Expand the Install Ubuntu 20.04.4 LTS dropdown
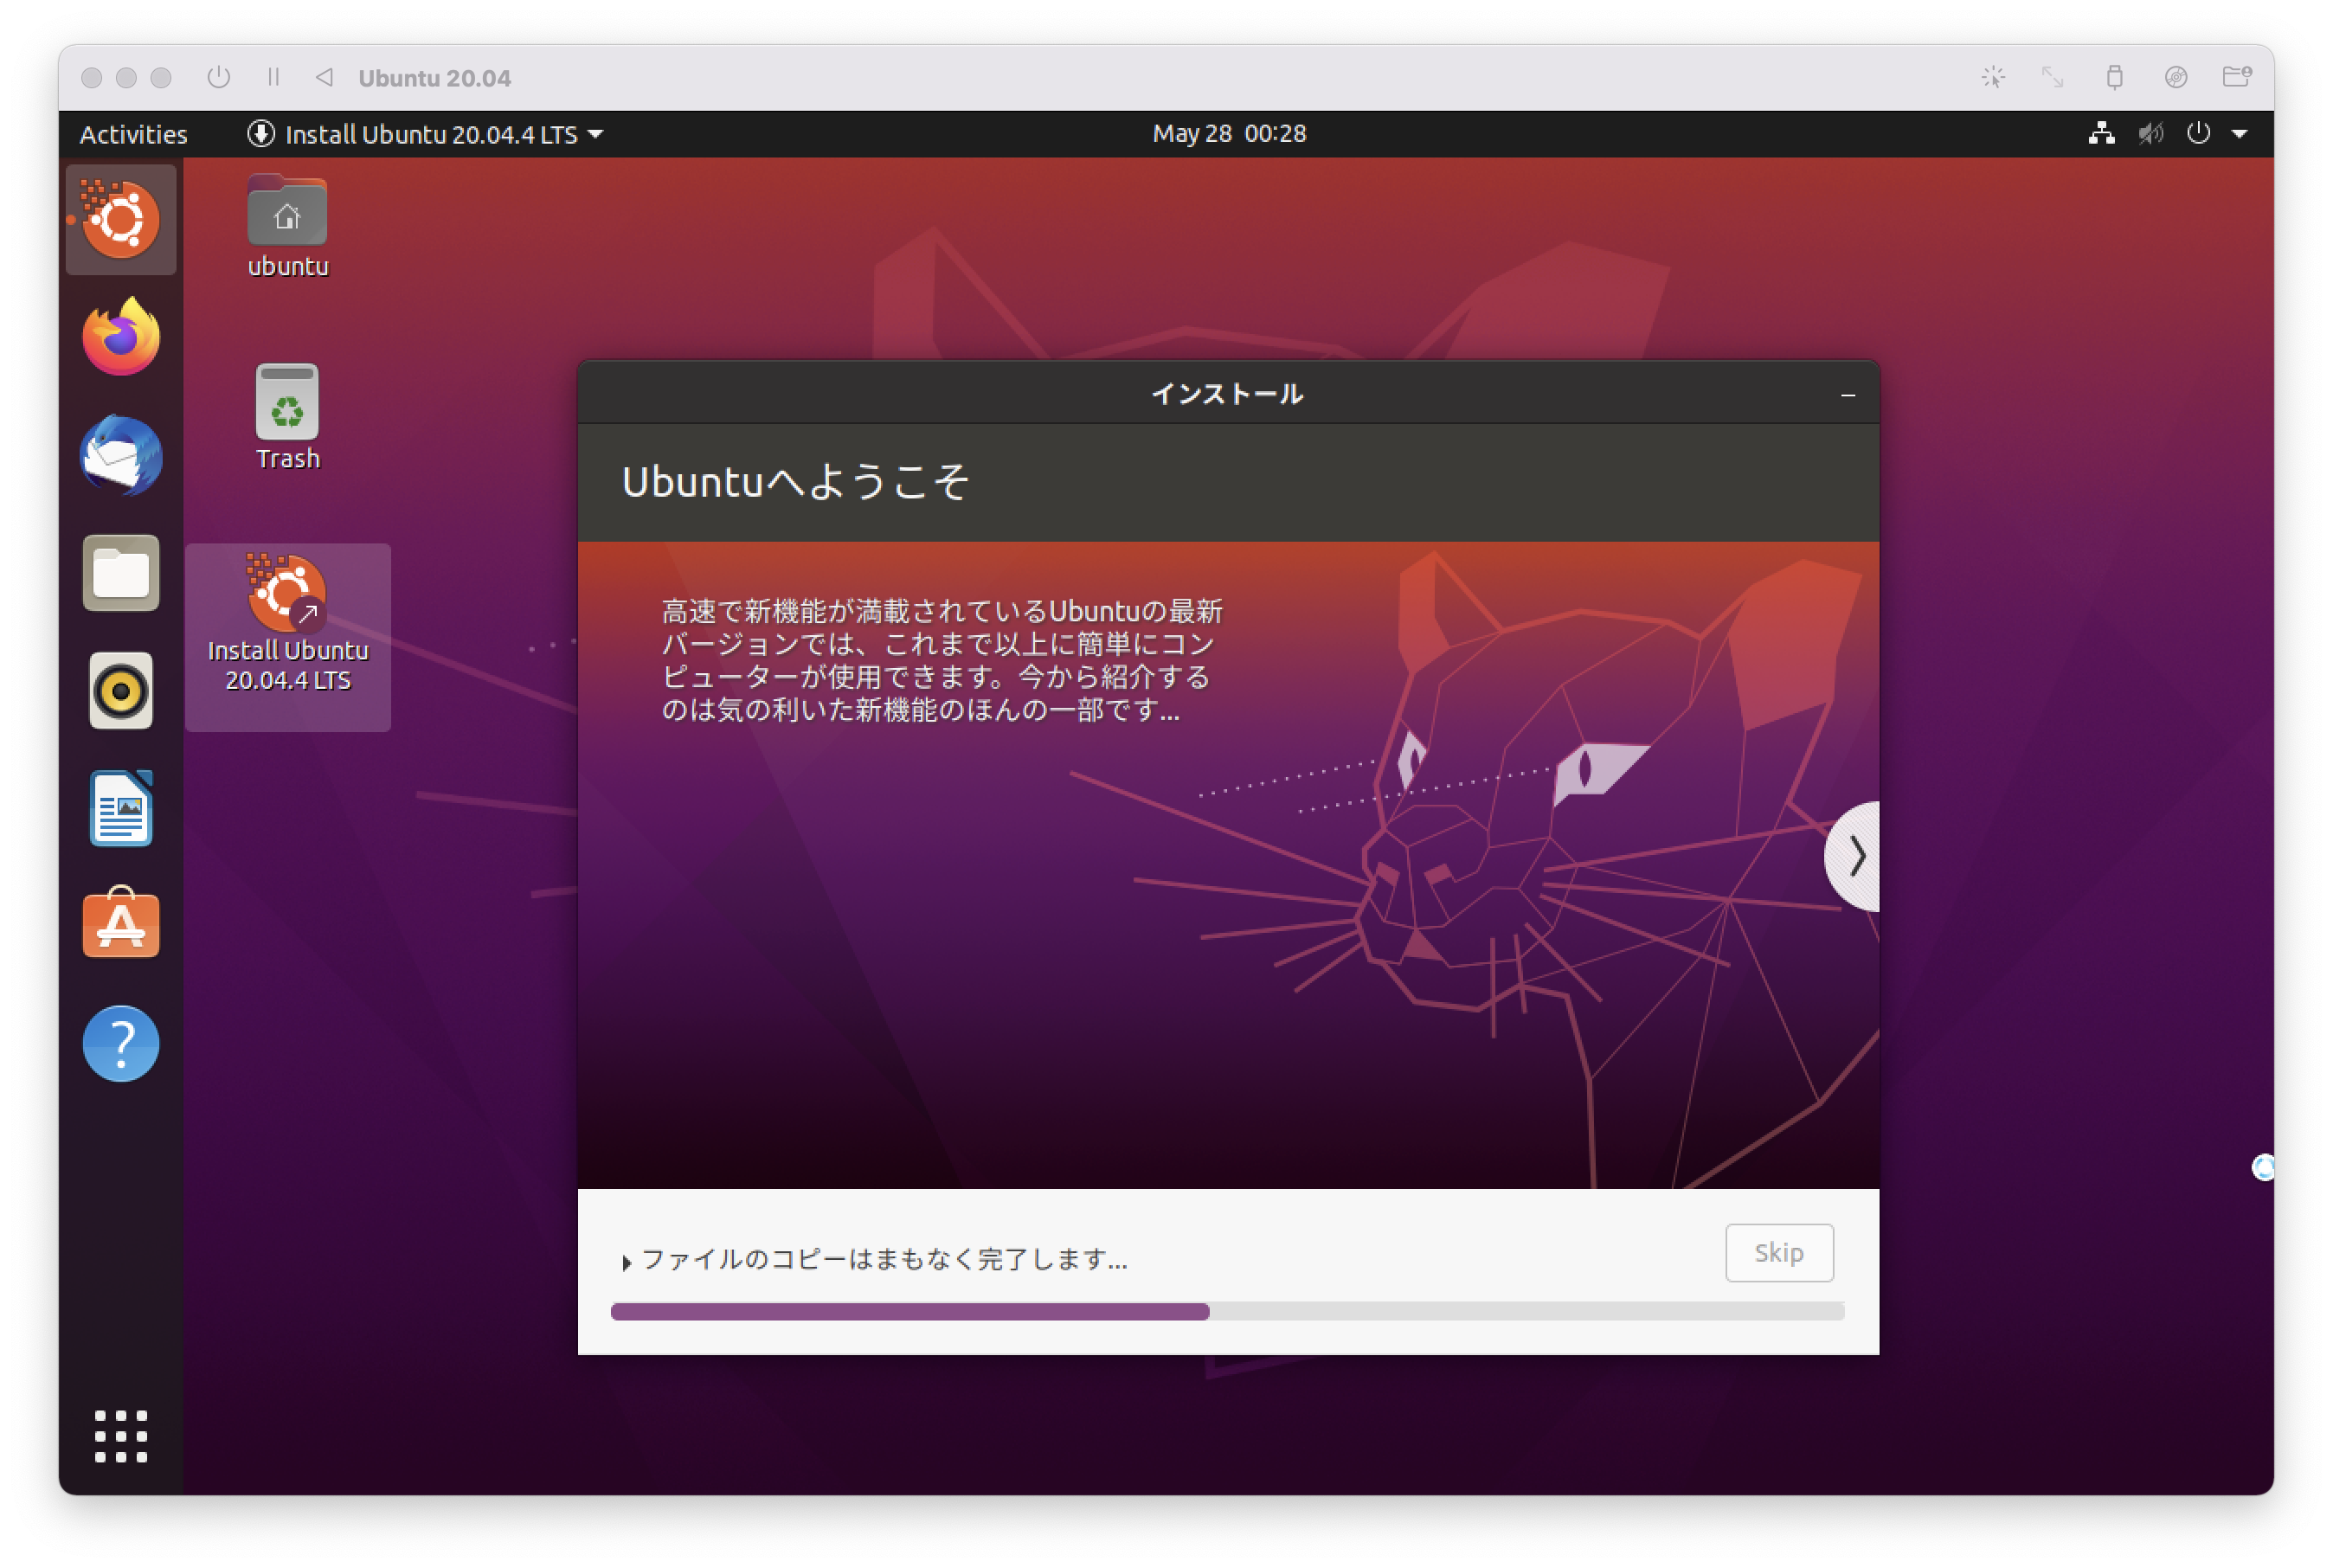Viewport: 2333px width, 1568px height. pos(604,133)
